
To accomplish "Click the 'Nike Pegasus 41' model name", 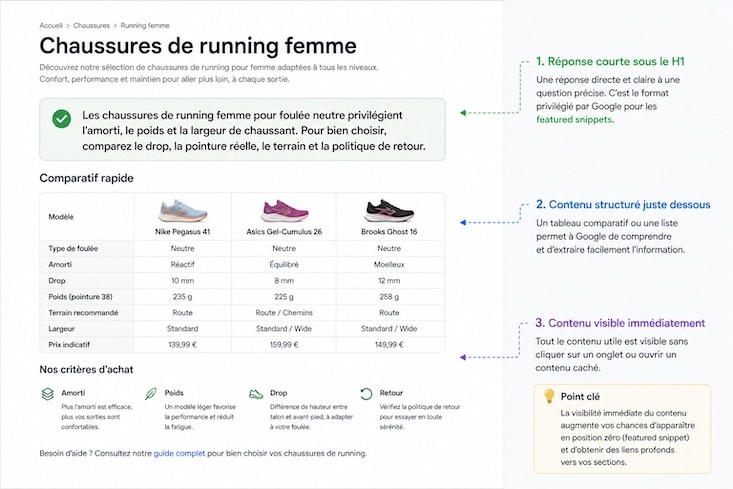I will click(183, 231).
